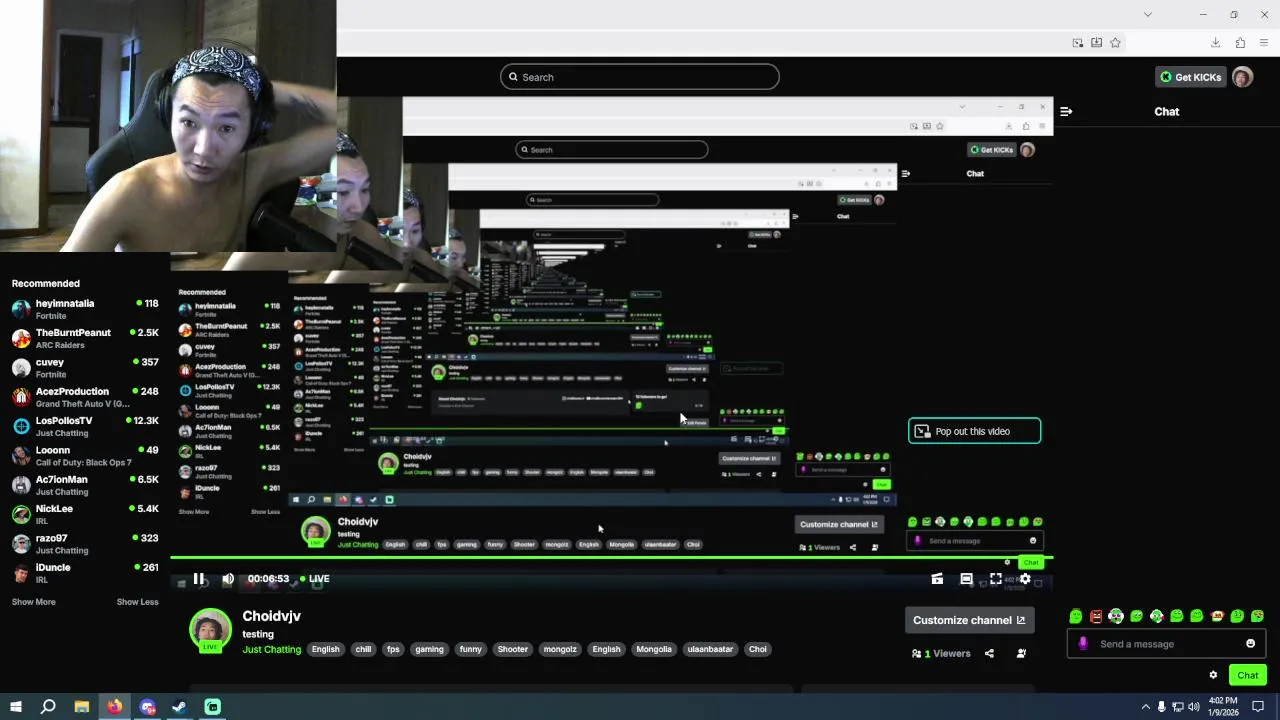Jump to LIVE indicator in player

pos(314,578)
